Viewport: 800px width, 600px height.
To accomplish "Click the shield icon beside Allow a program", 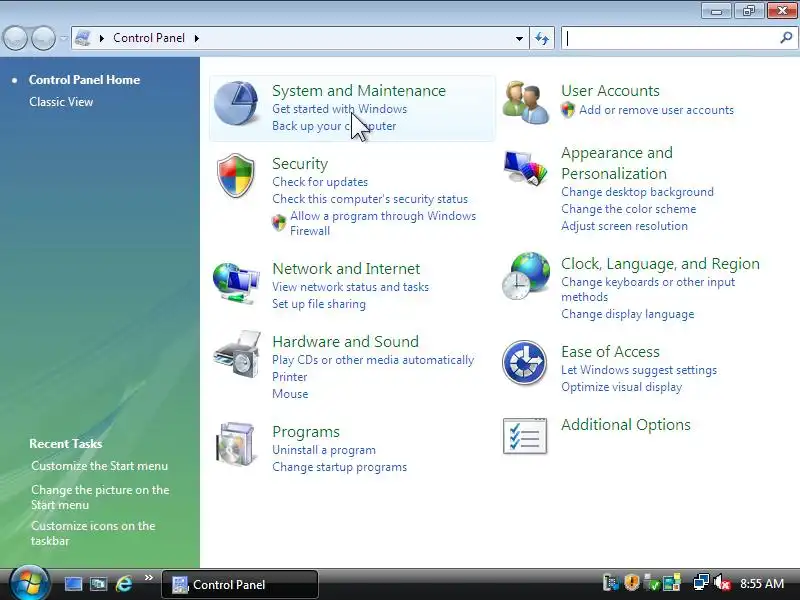I will pyautogui.click(x=279, y=222).
